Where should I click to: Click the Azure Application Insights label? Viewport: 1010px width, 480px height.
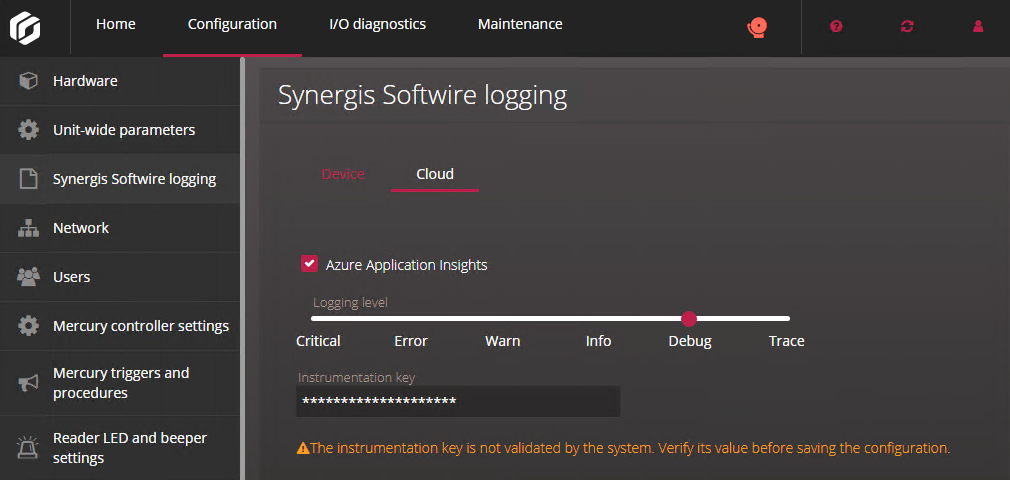click(x=406, y=265)
